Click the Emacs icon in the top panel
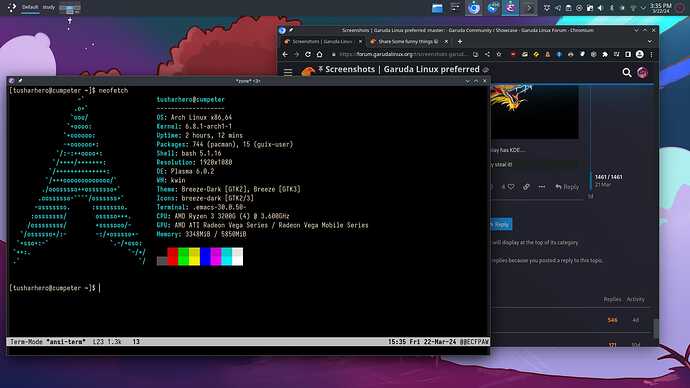The width and height of the screenshot is (690, 388). [x=510, y=8]
